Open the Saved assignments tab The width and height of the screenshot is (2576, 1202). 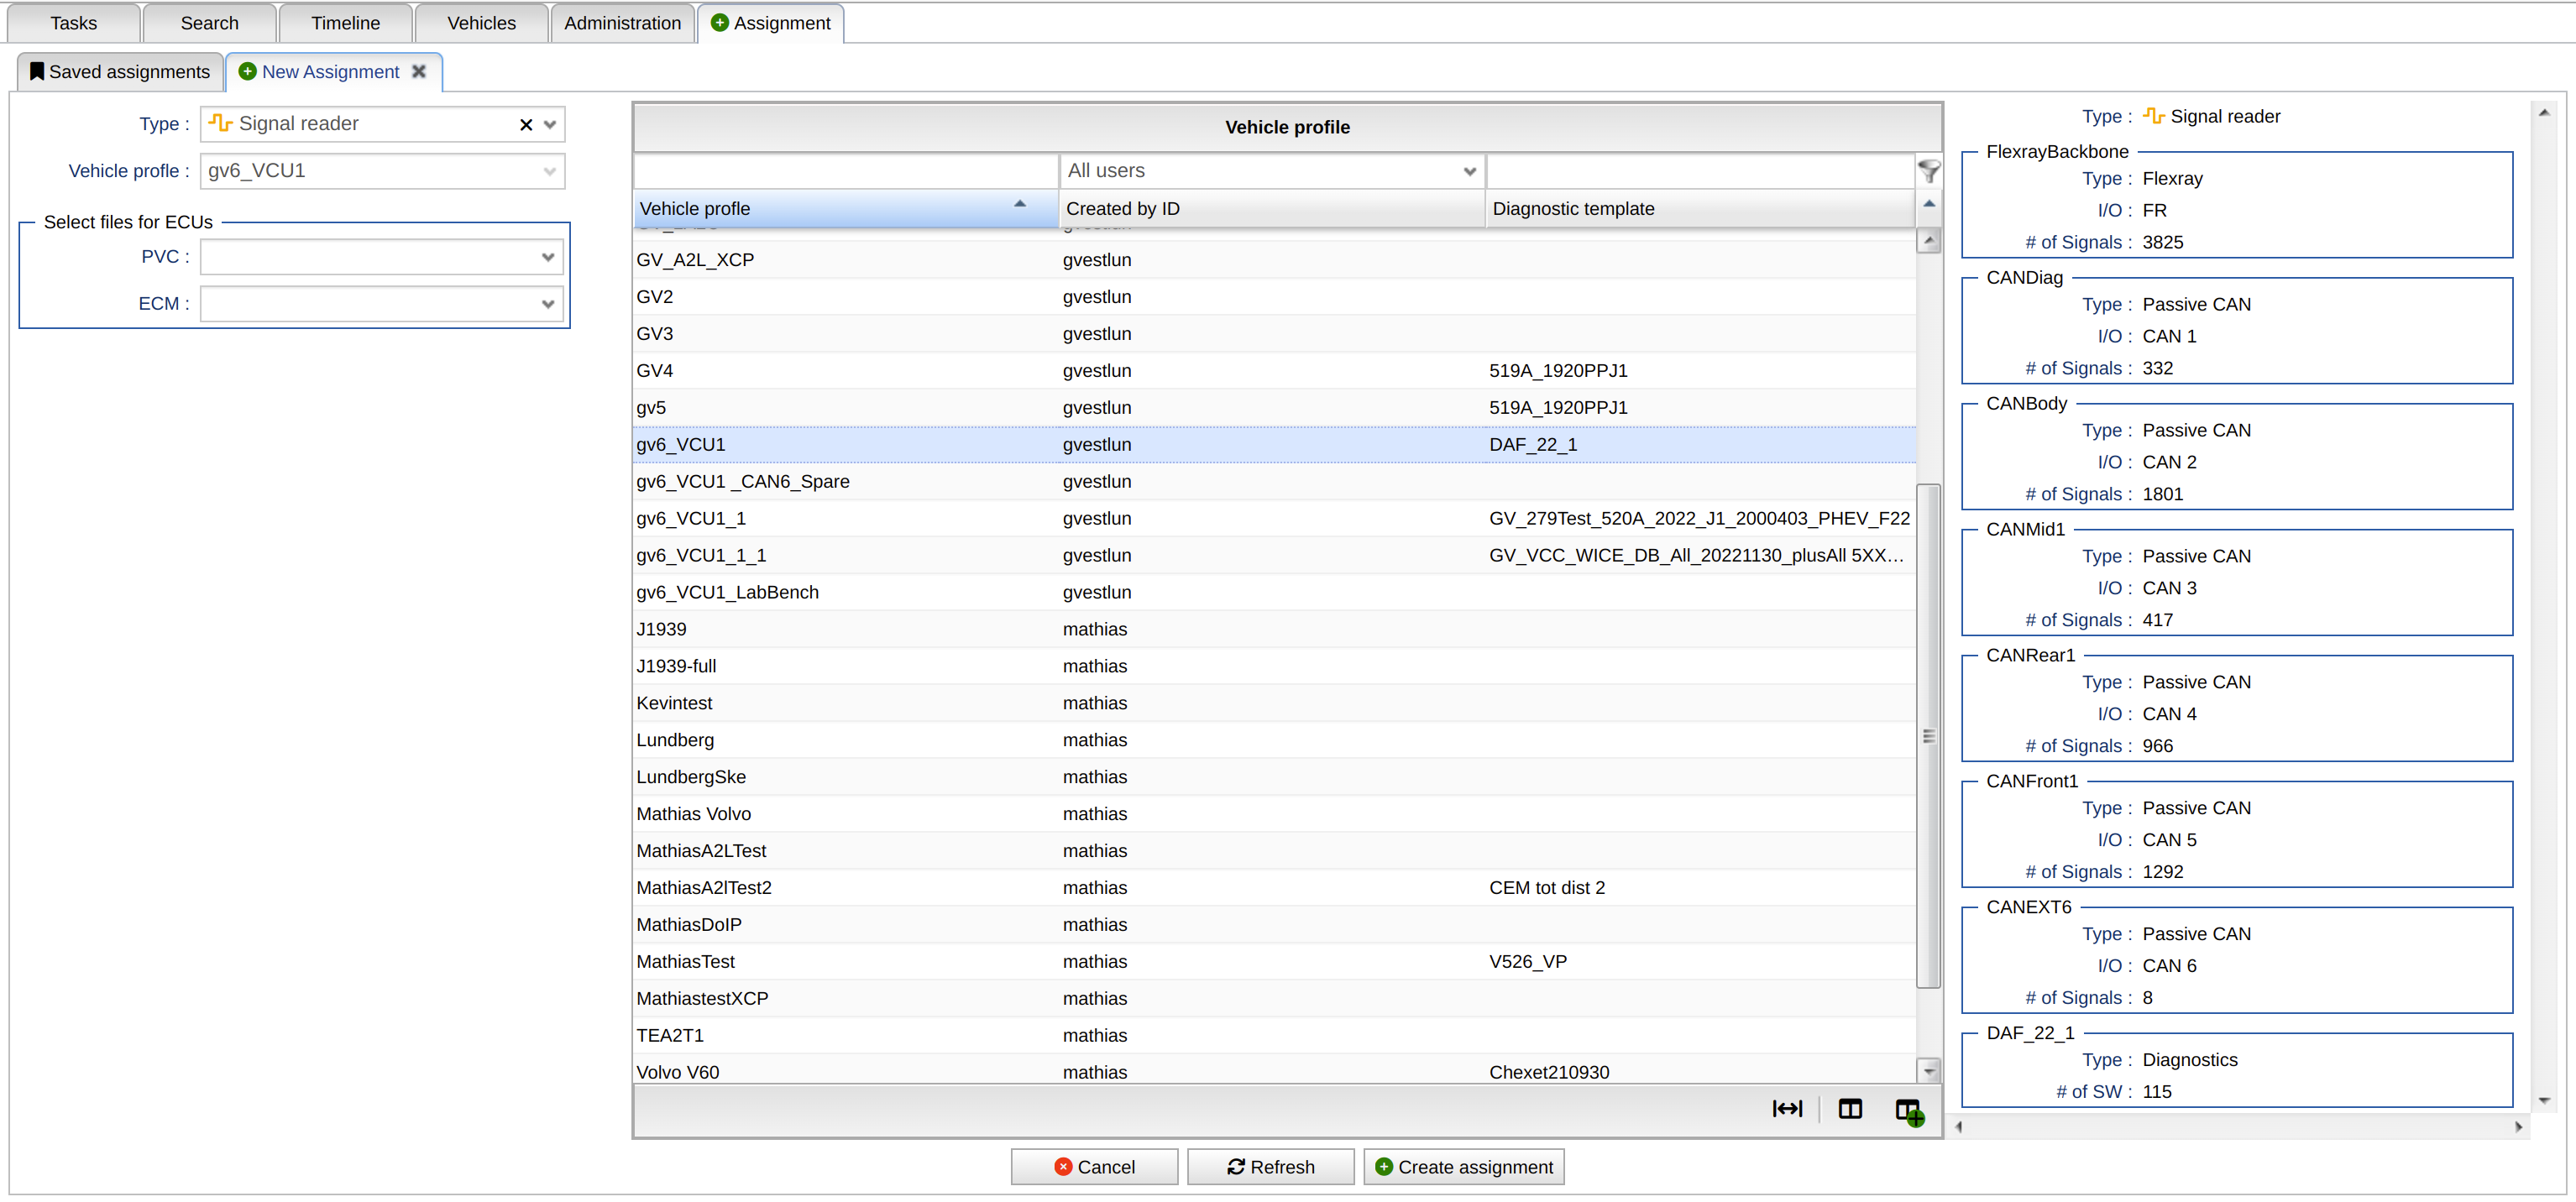(x=119, y=71)
